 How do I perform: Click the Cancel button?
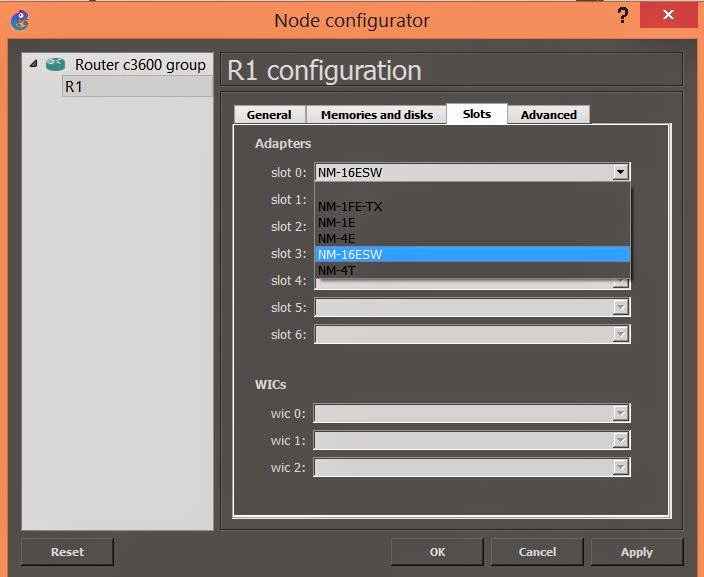pos(537,552)
